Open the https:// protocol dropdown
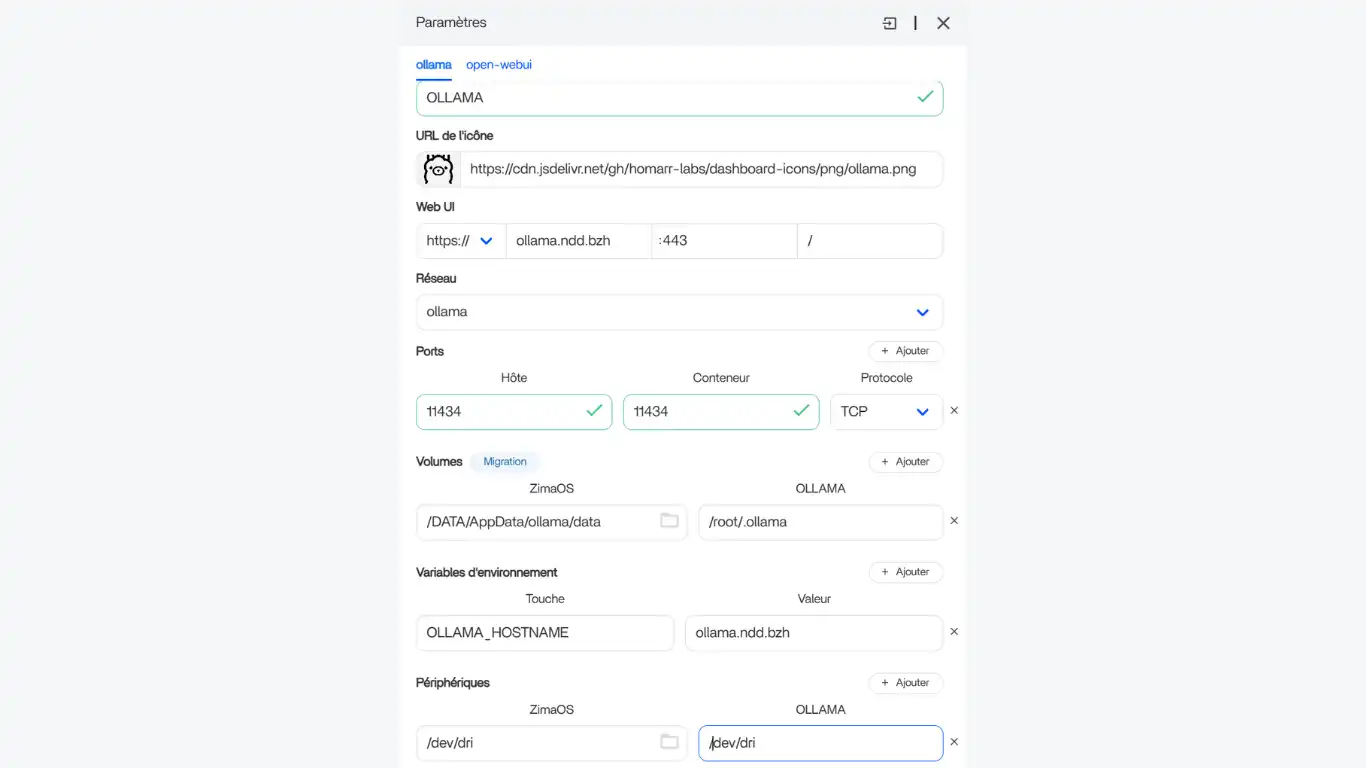The image size is (1366, 768). pos(461,241)
